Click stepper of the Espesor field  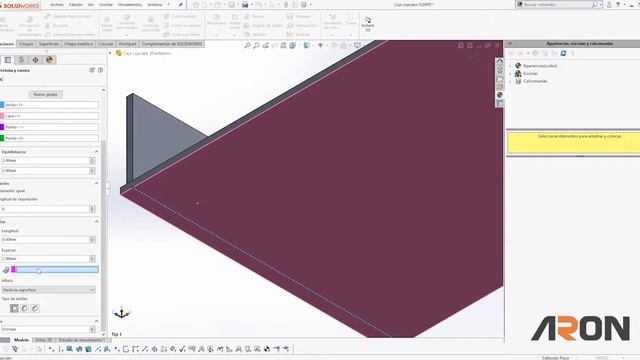pos(92,259)
